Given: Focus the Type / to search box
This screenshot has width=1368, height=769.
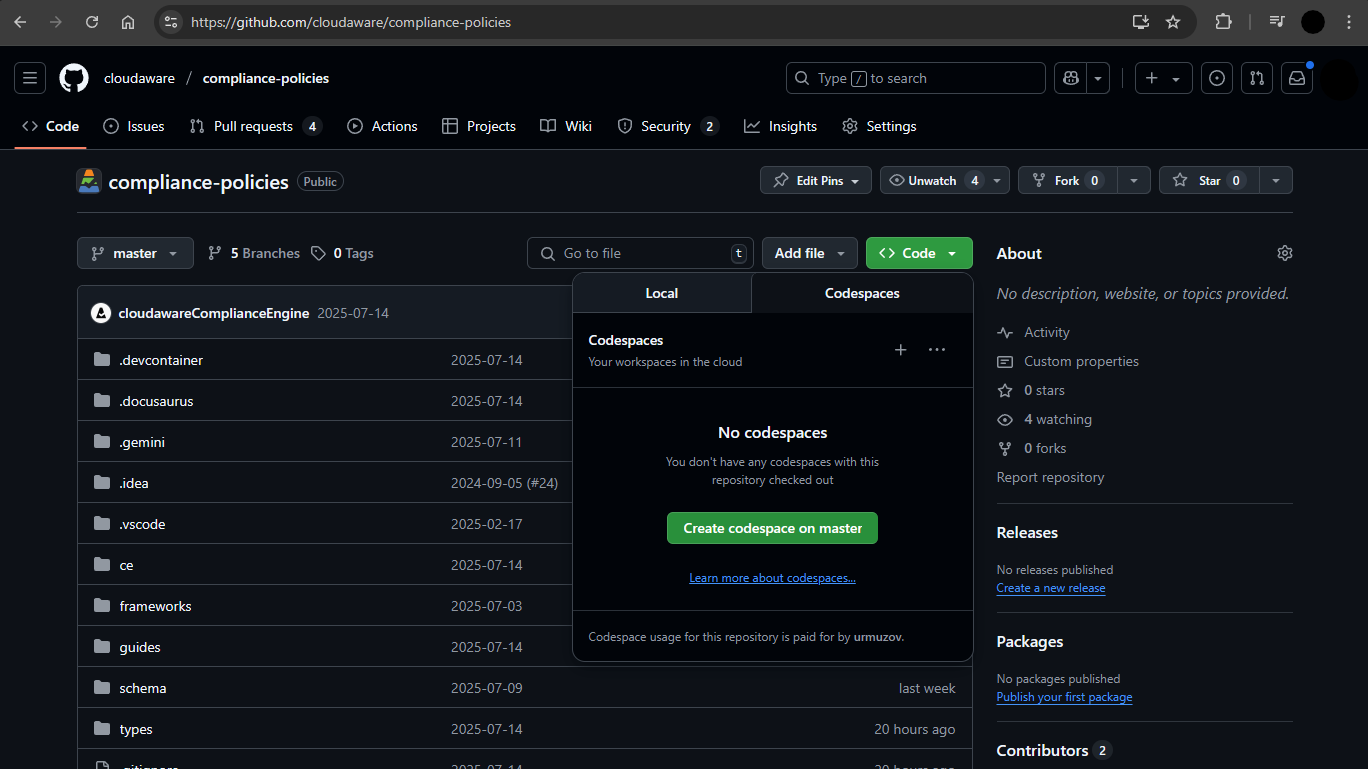Looking at the screenshot, I should pyautogui.click(x=916, y=78).
